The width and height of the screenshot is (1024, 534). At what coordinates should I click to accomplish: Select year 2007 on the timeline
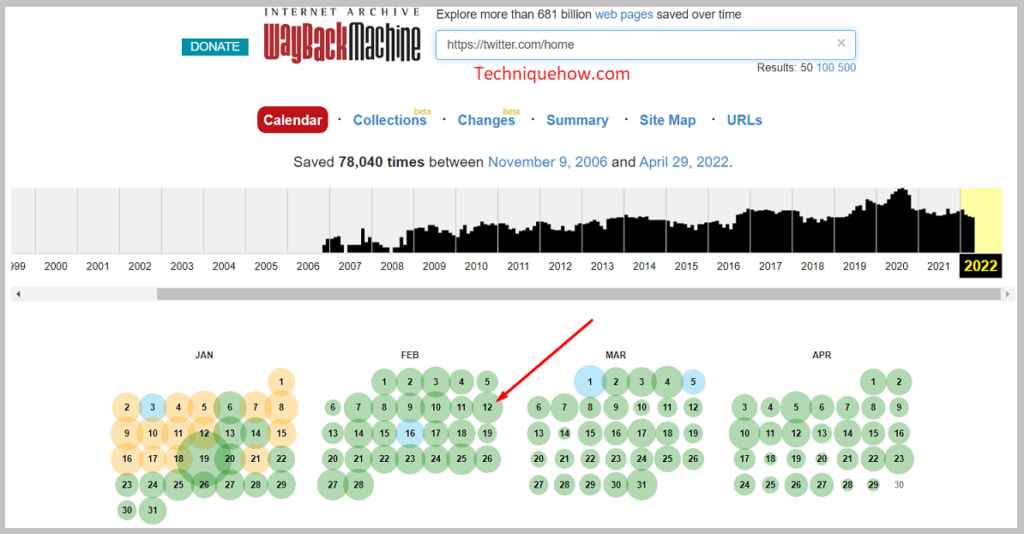coord(350,266)
